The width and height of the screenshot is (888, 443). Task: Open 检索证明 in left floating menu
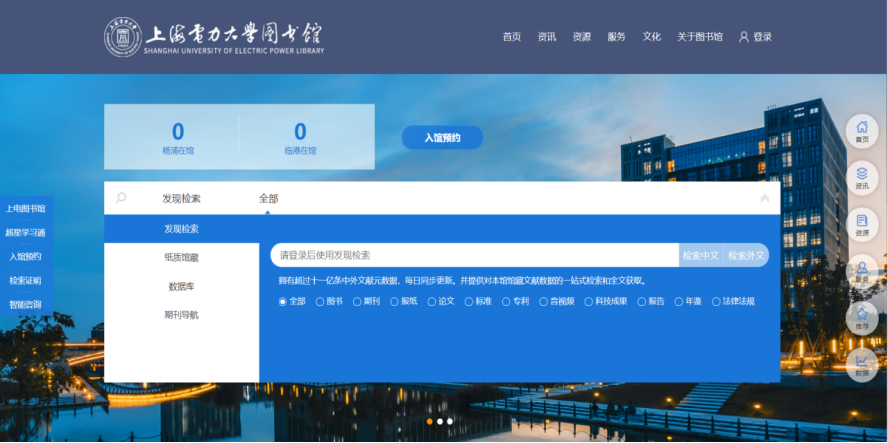click(x=25, y=281)
